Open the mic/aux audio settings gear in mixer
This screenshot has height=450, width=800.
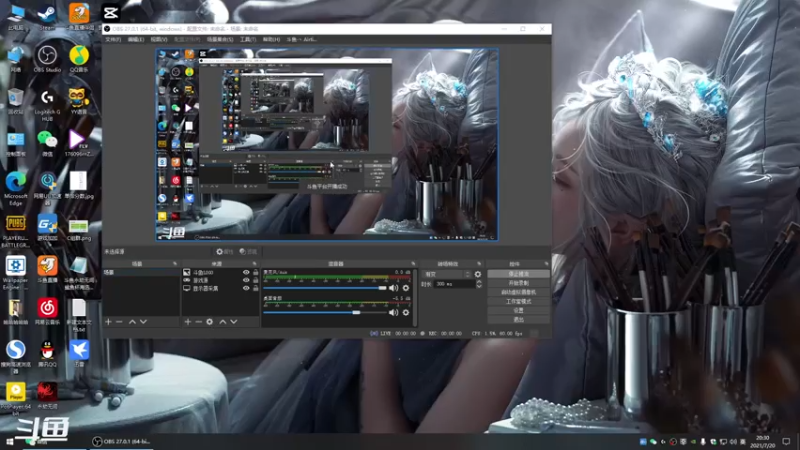[x=406, y=288]
